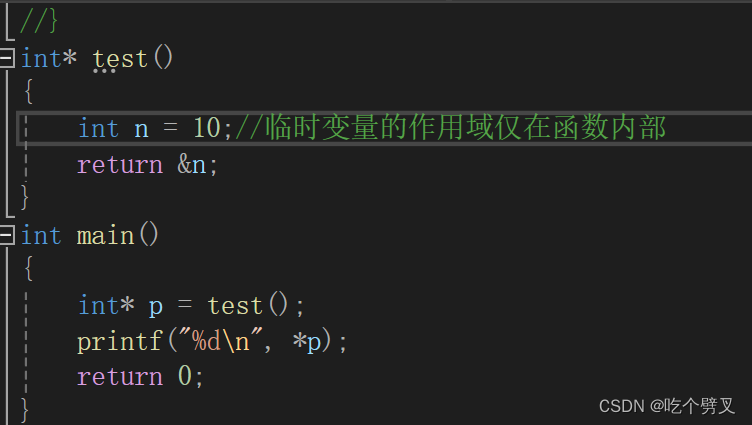Click the commented-out '//}' line

(x=38, y=21)
